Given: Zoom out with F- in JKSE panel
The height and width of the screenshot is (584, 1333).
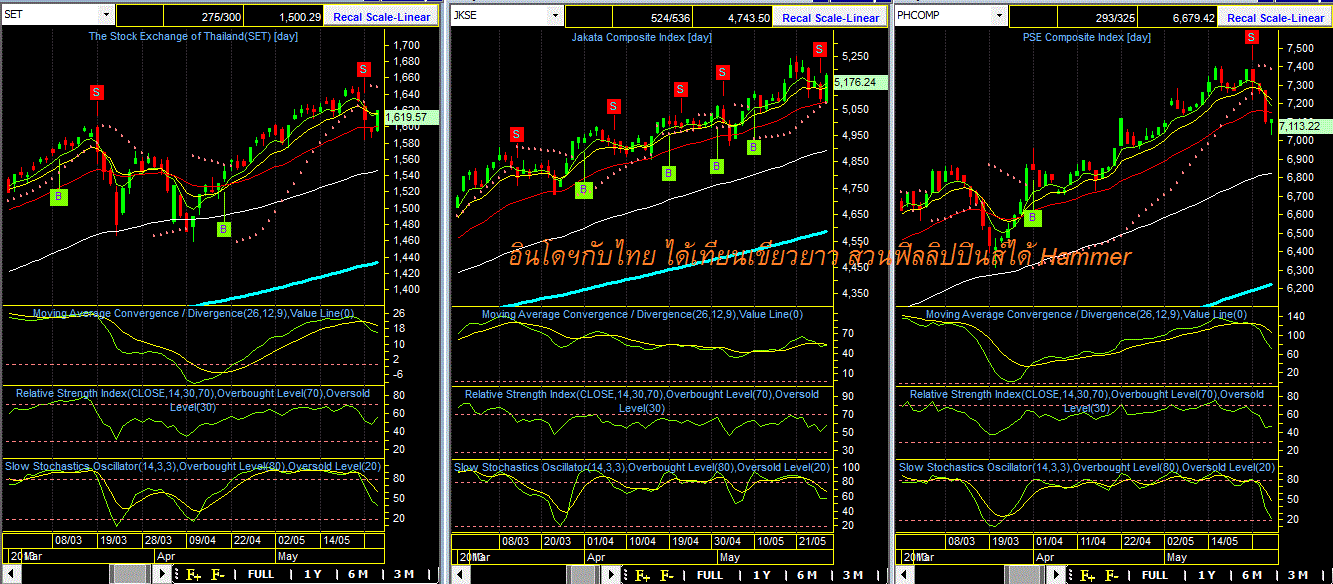Looking at the screenshot, I should point(667,575).
